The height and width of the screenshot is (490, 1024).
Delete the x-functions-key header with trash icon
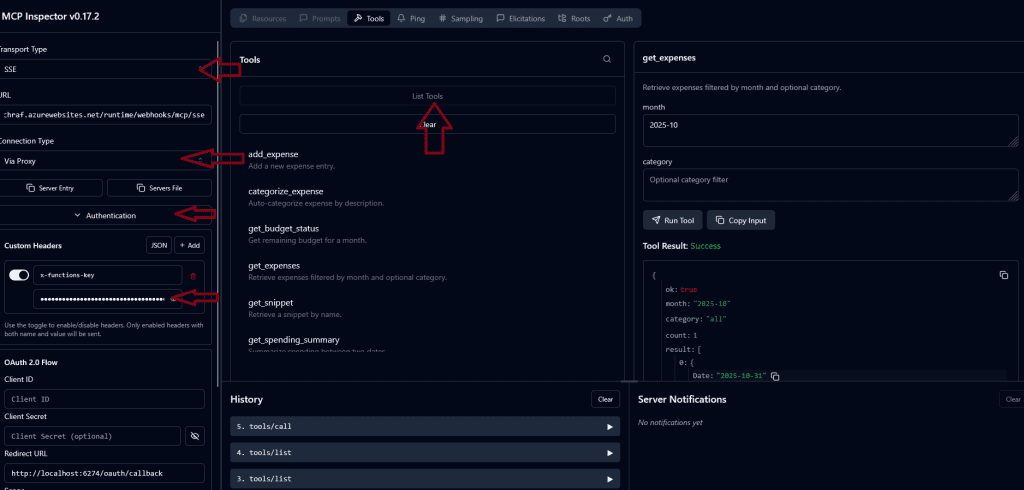point(193,275)
